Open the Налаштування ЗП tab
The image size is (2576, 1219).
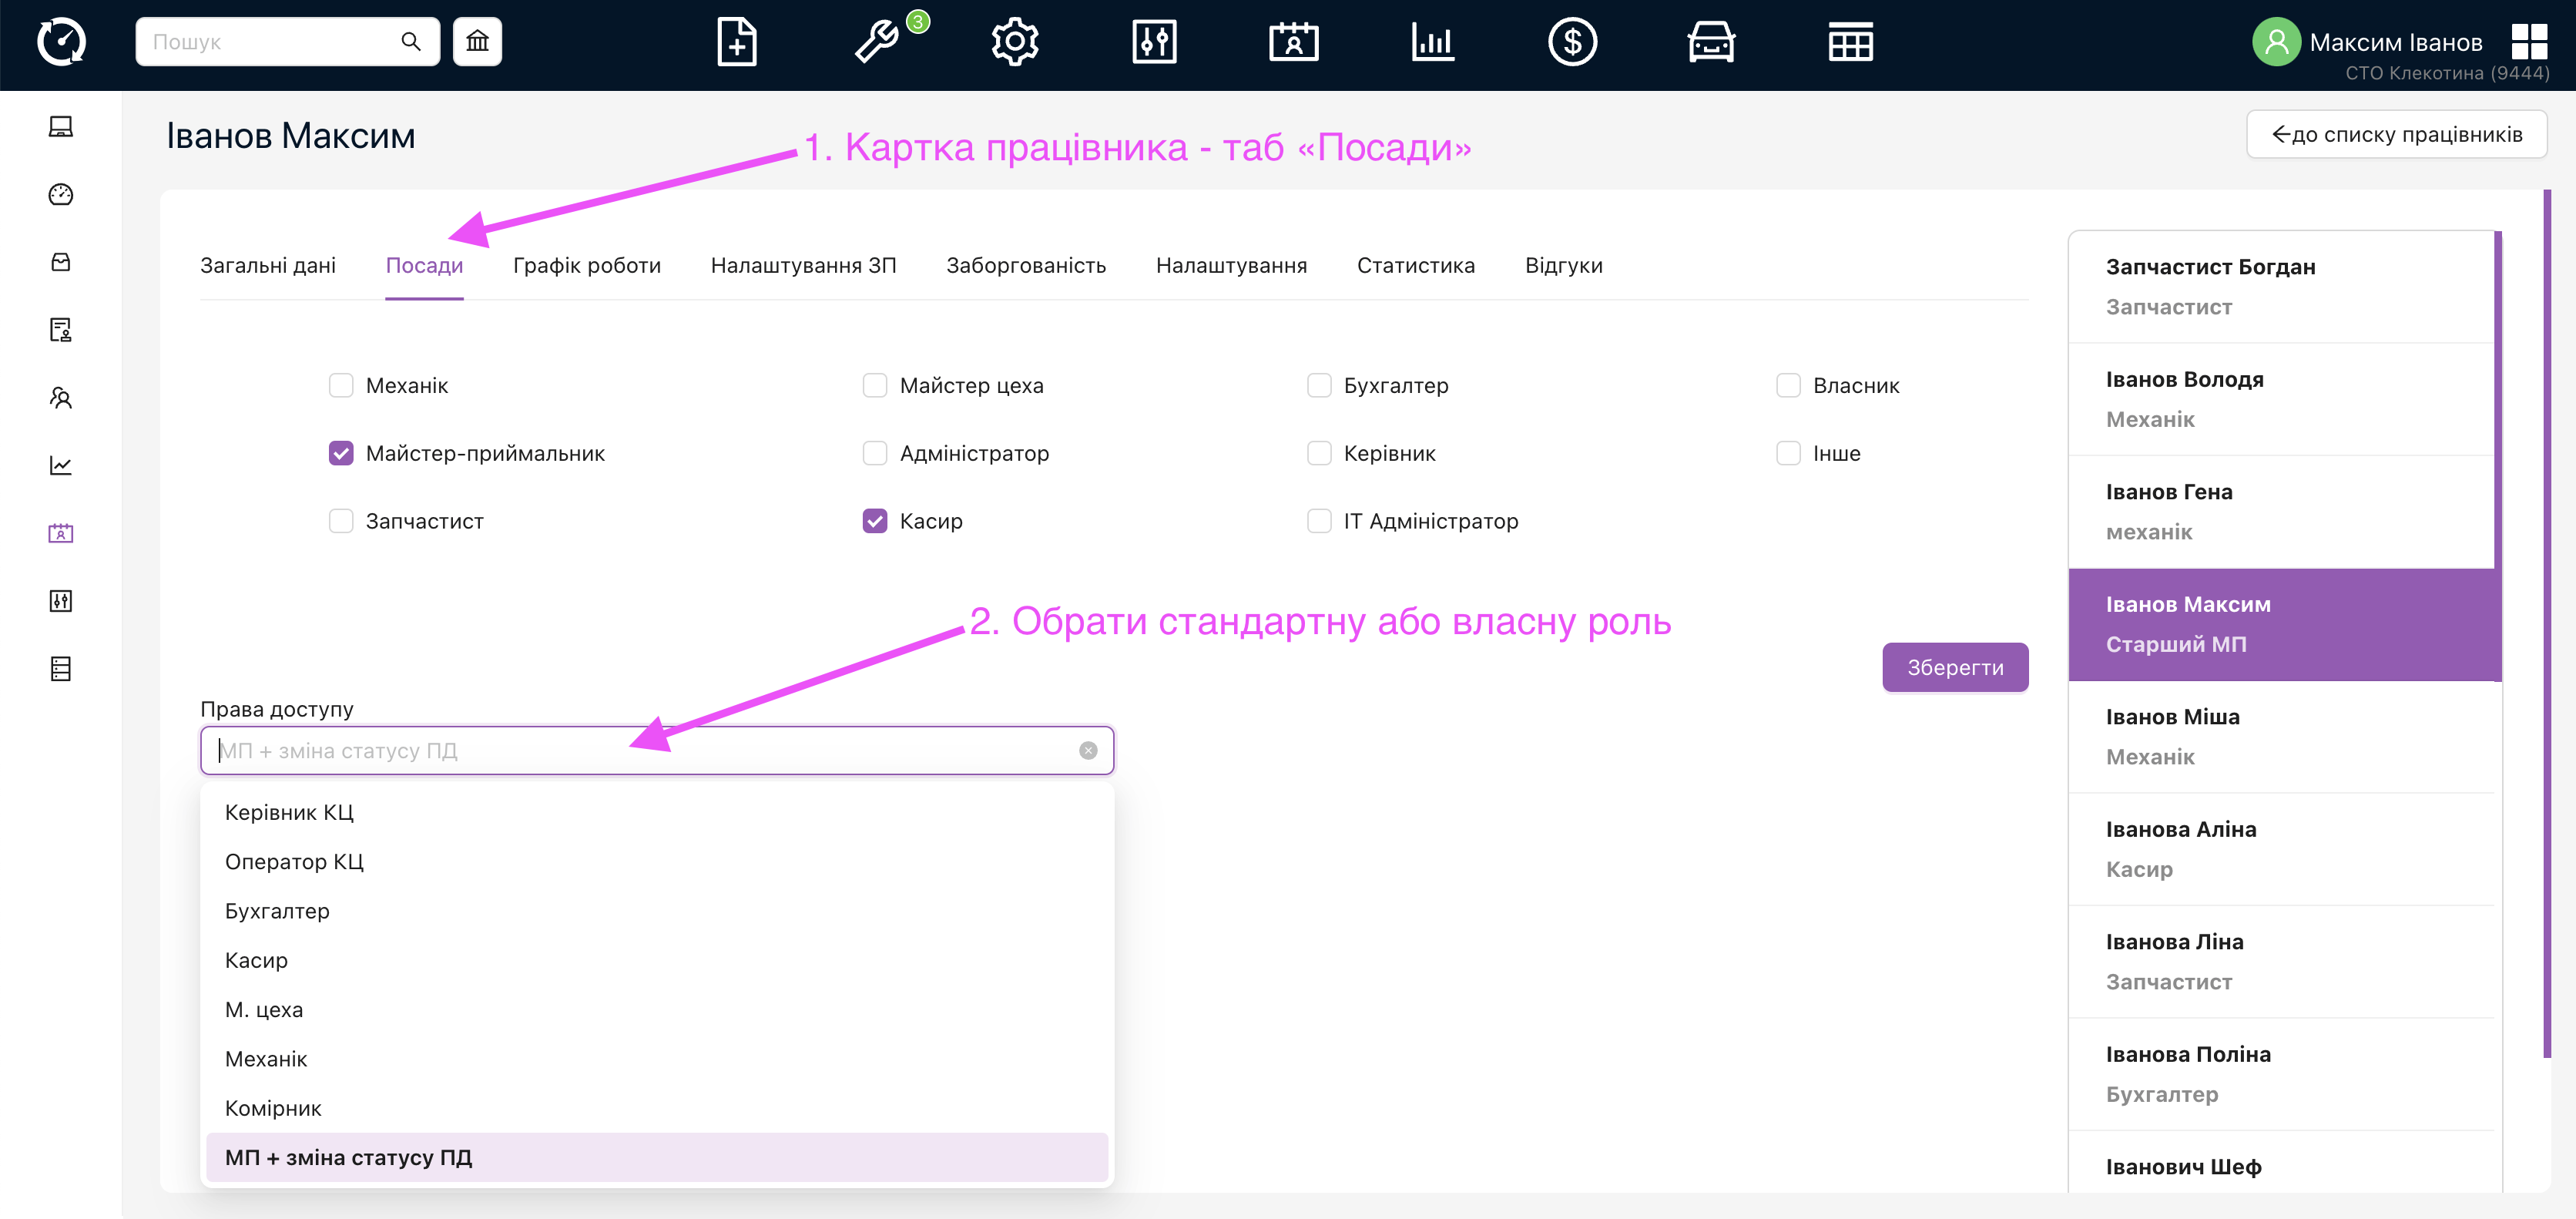pos(803,266)
